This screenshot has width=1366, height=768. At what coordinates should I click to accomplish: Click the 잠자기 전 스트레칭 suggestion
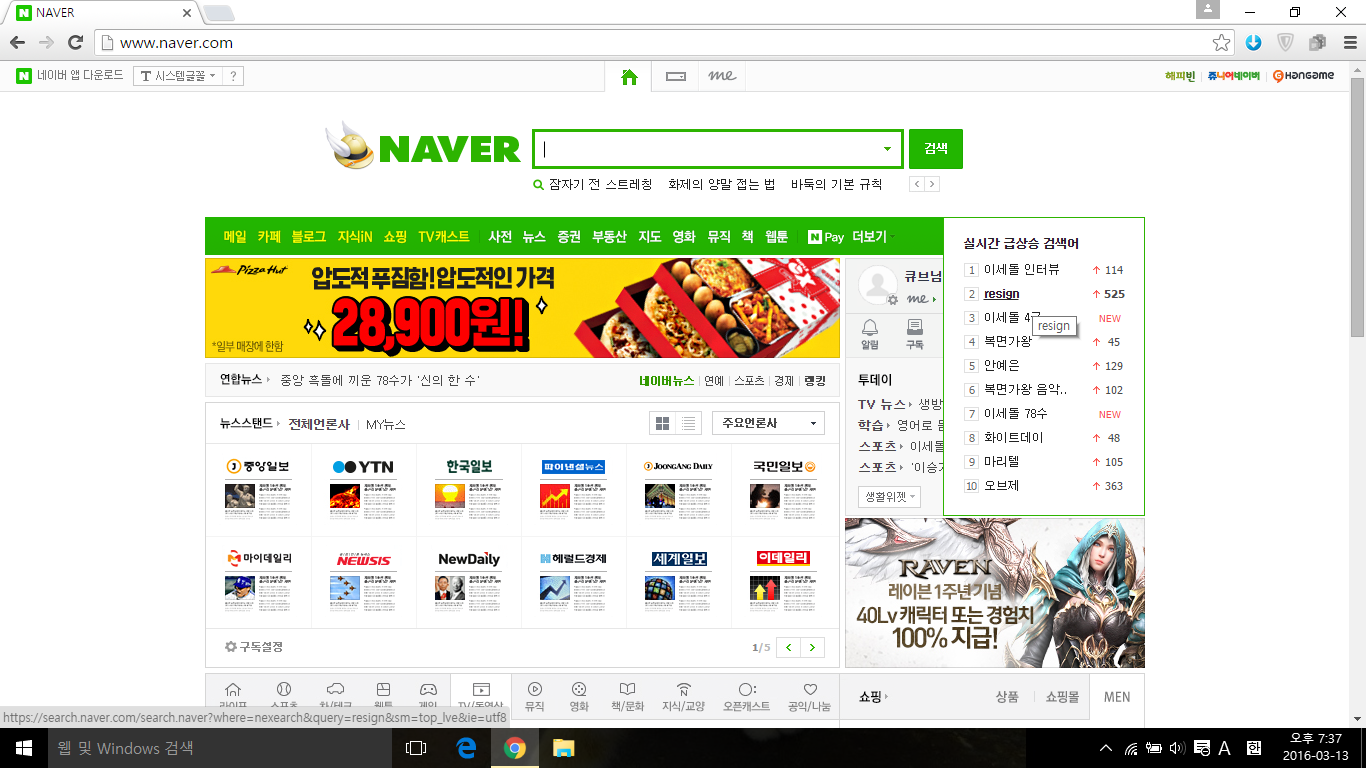coord(600,184)
